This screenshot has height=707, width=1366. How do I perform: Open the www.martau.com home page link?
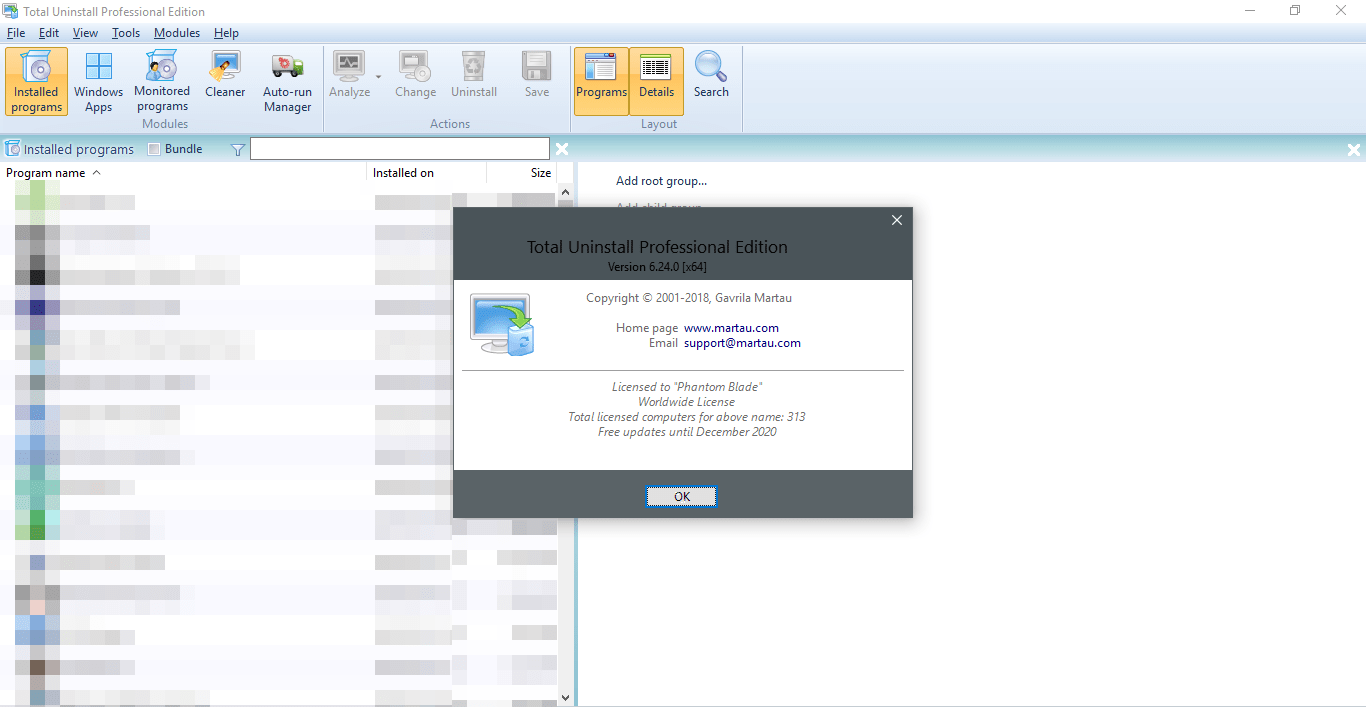point(731,328)
